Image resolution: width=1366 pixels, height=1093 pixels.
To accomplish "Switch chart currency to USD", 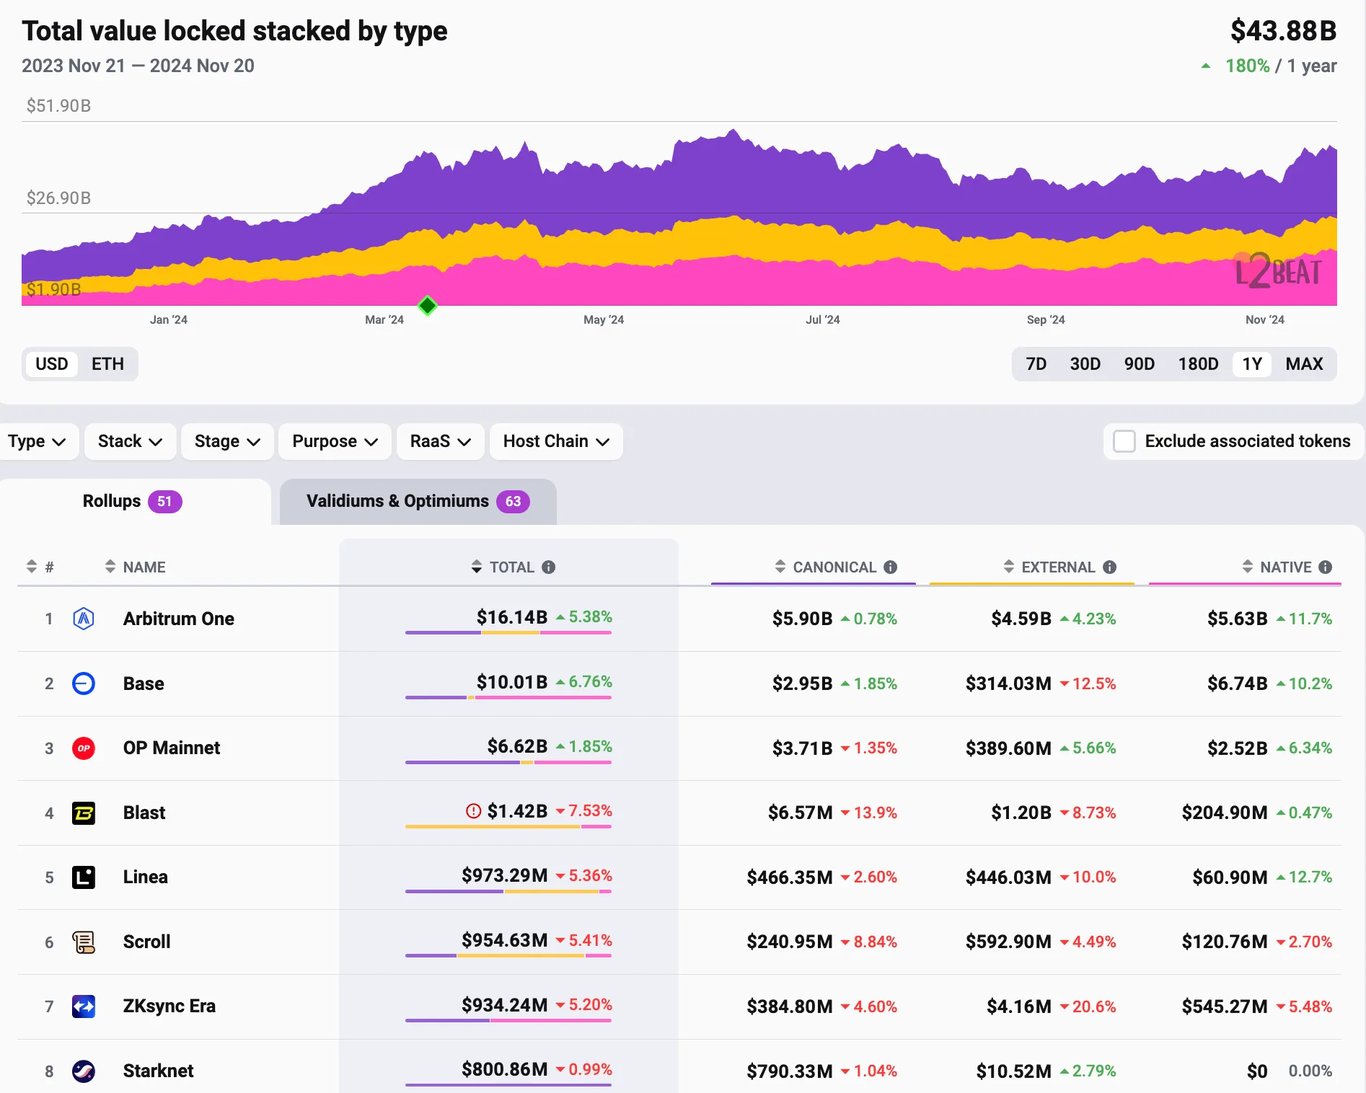I will click(52, 364).
